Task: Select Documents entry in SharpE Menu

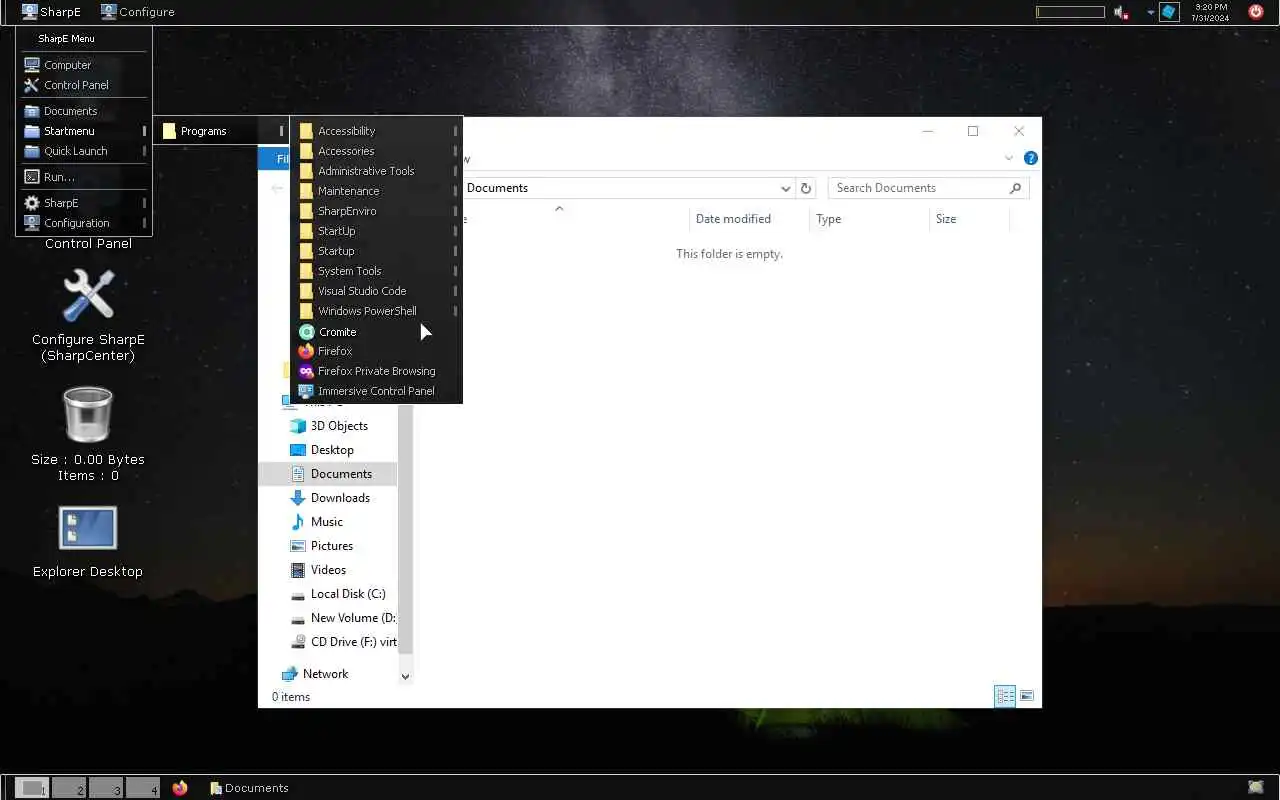Action: click(x=84, y=111)
